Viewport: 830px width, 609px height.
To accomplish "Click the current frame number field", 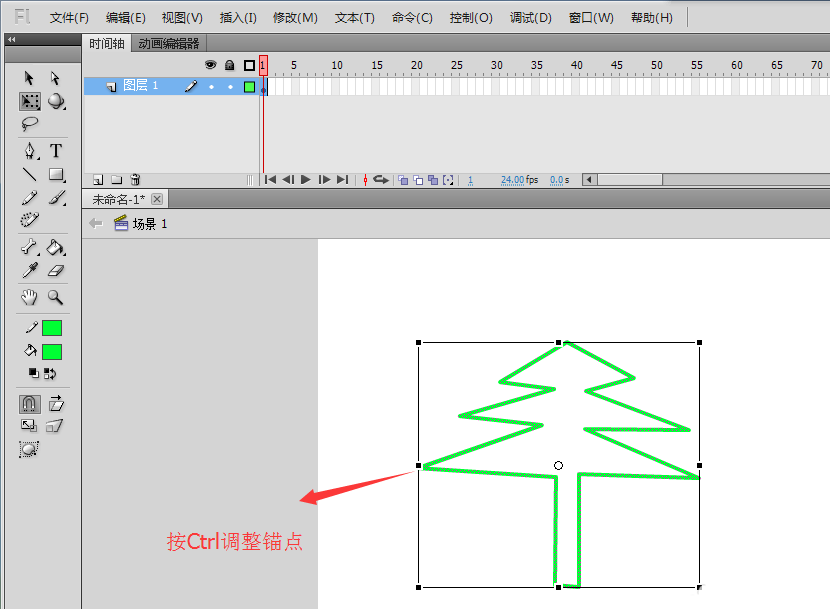I will tap(470, 180).
